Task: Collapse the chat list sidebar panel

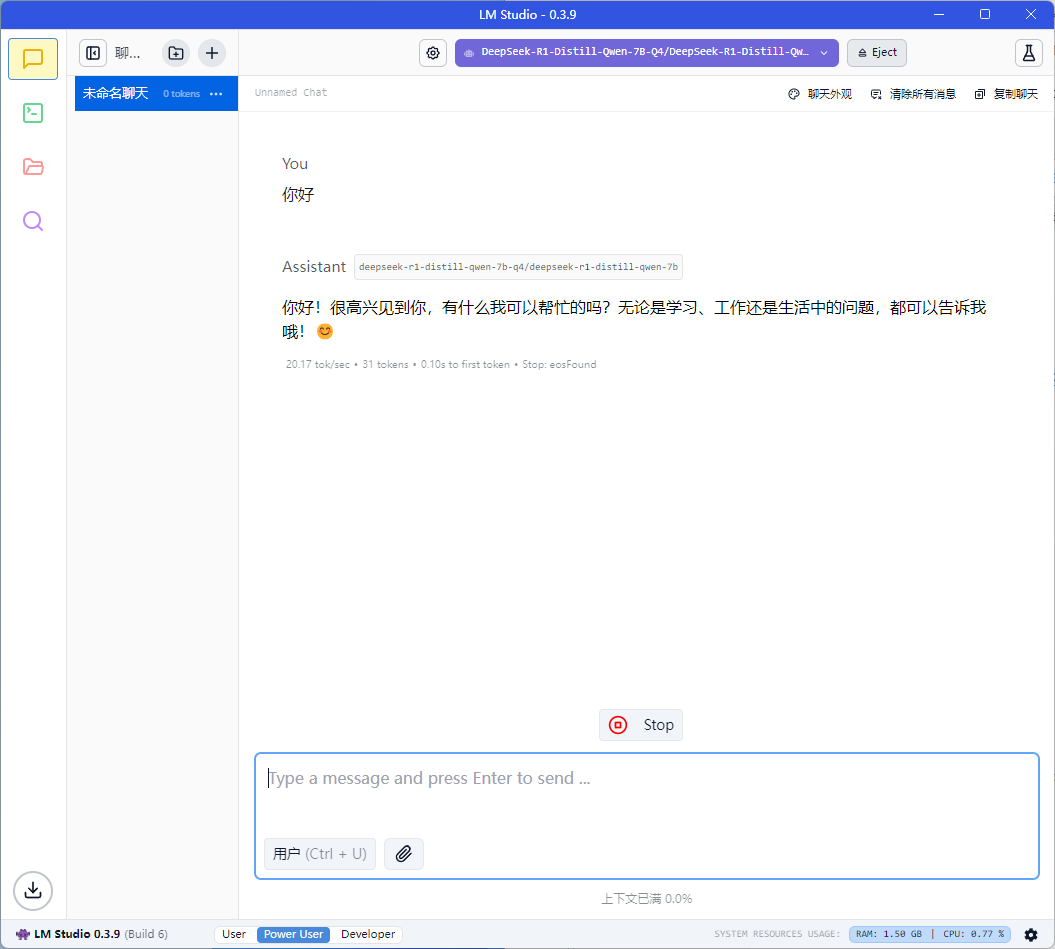Action: point(93,53)
